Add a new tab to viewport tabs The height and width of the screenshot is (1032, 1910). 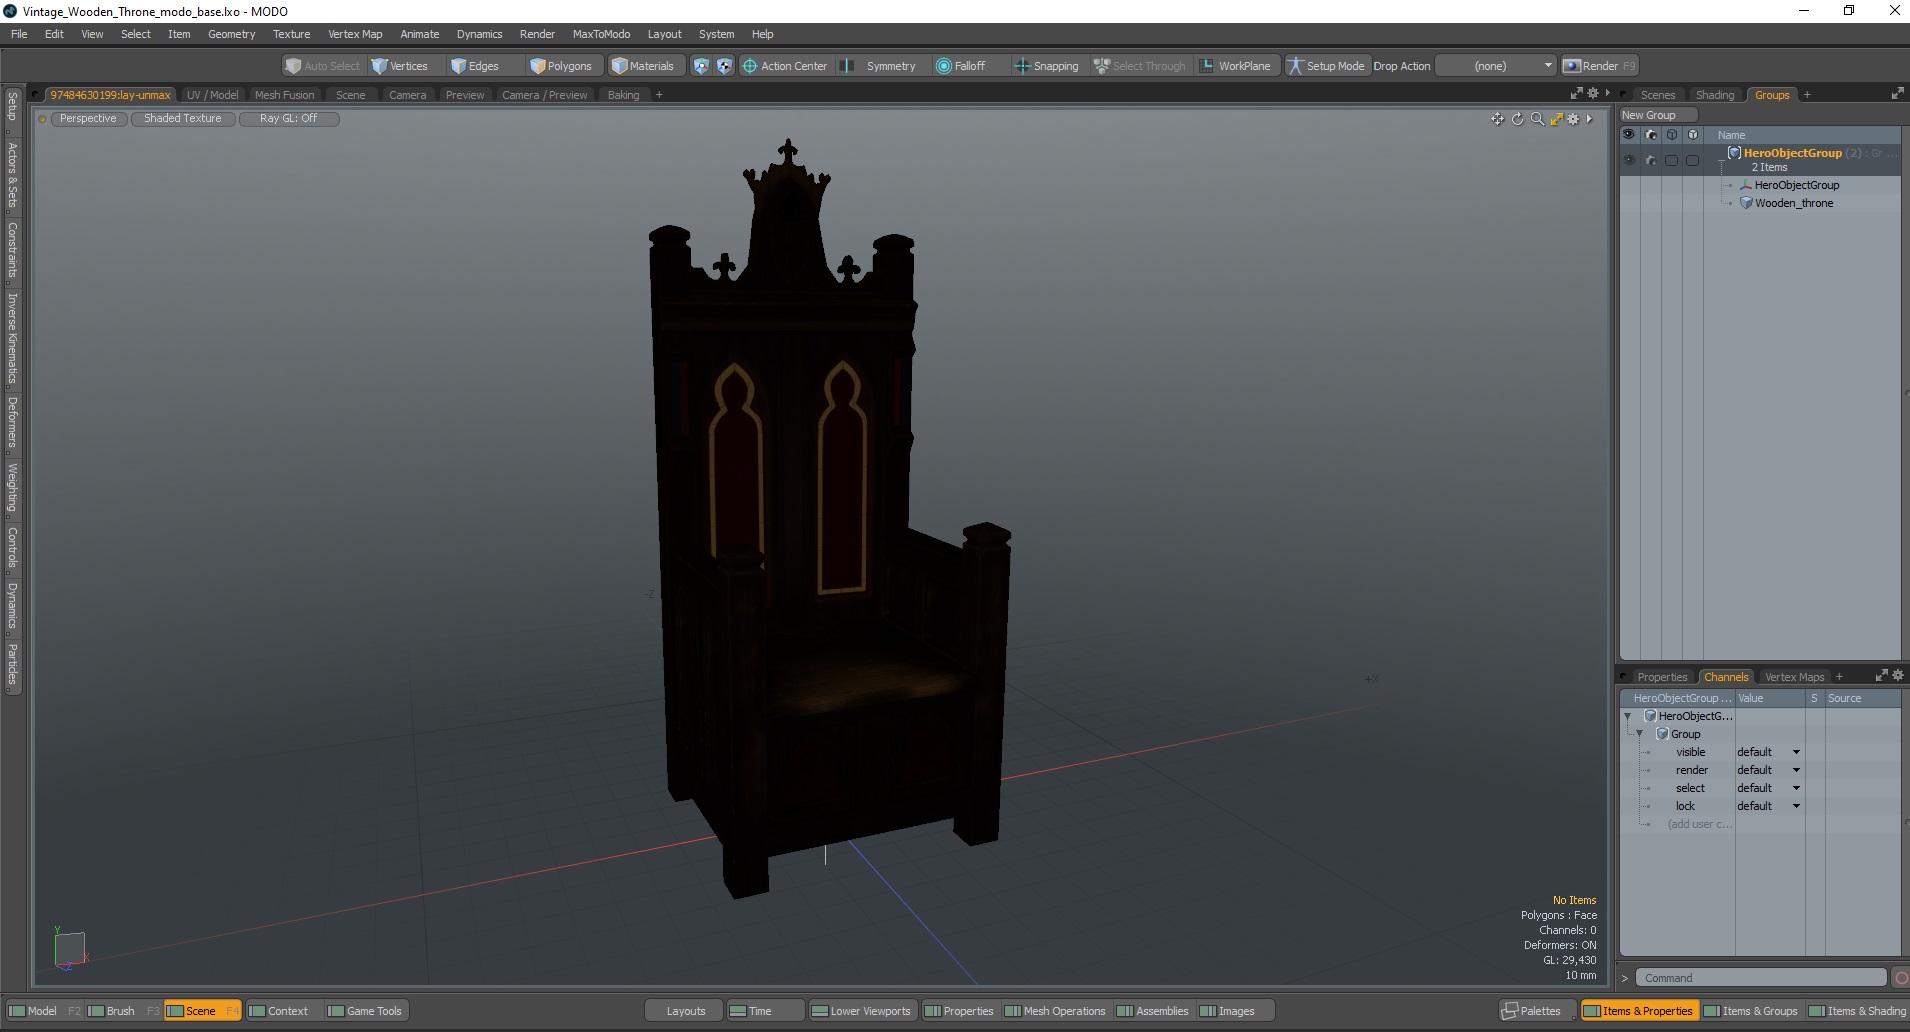[659, 95]
